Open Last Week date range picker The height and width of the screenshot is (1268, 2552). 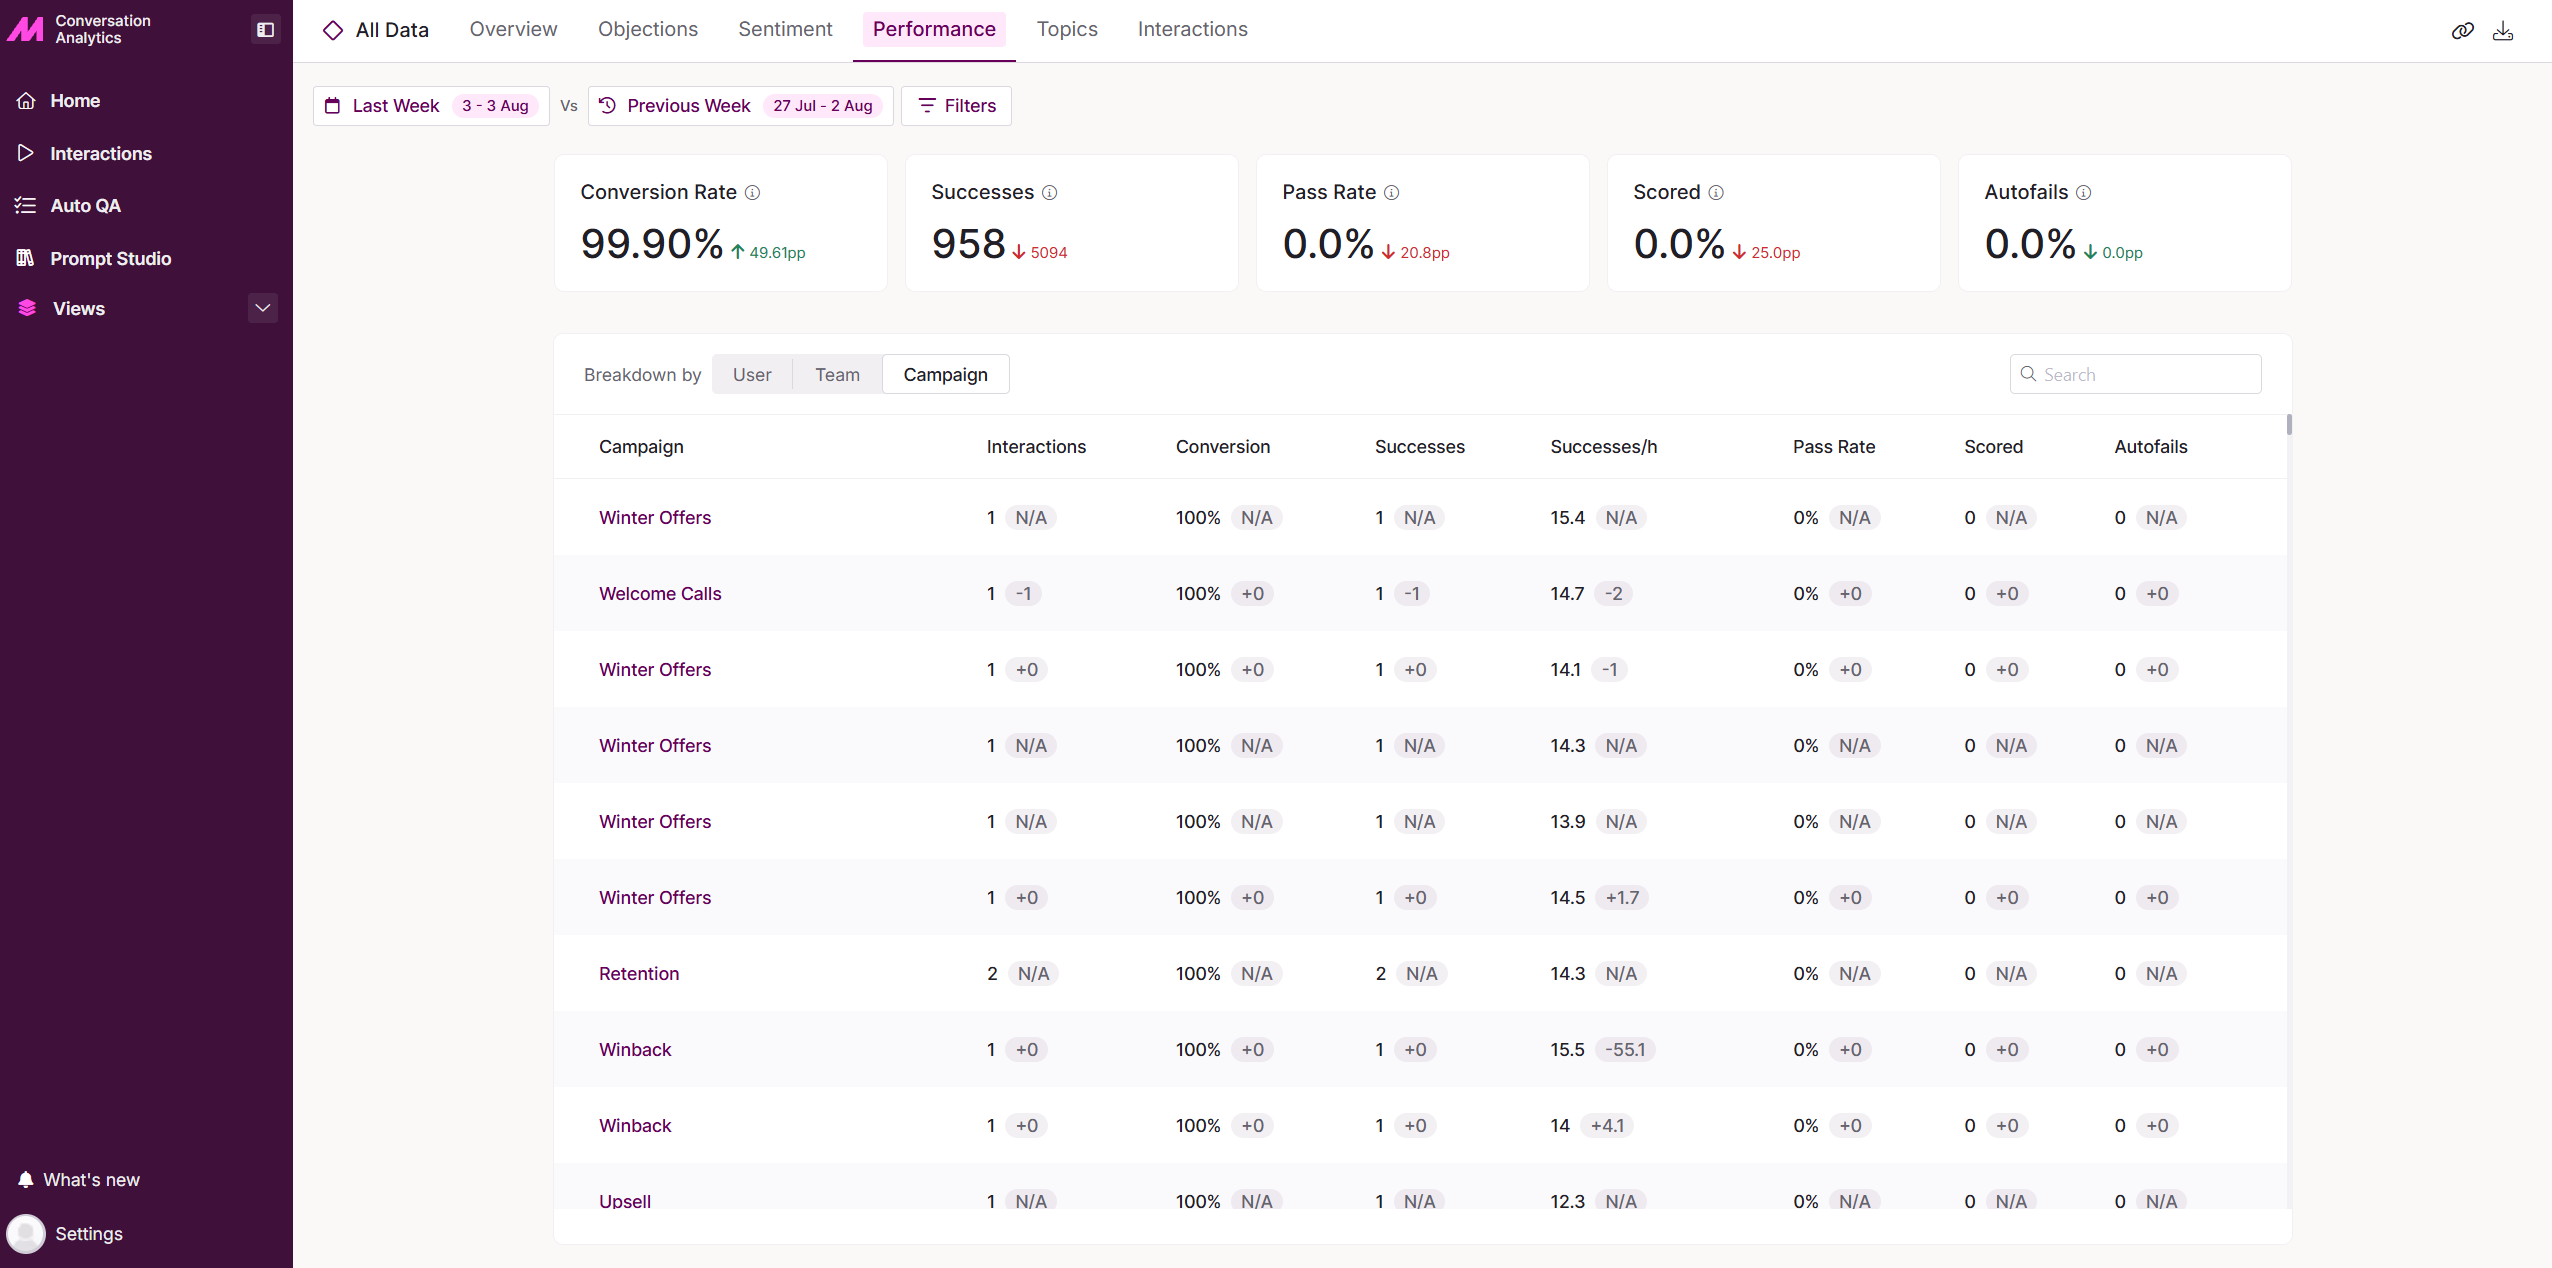431,106
